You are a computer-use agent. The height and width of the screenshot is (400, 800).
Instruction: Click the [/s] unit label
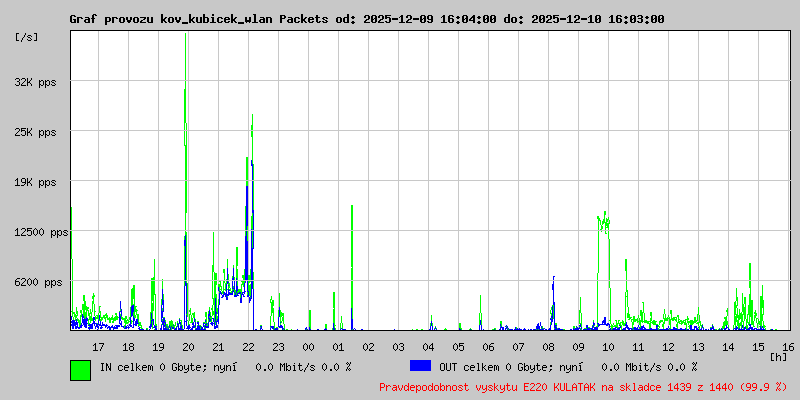pos(27,37)
